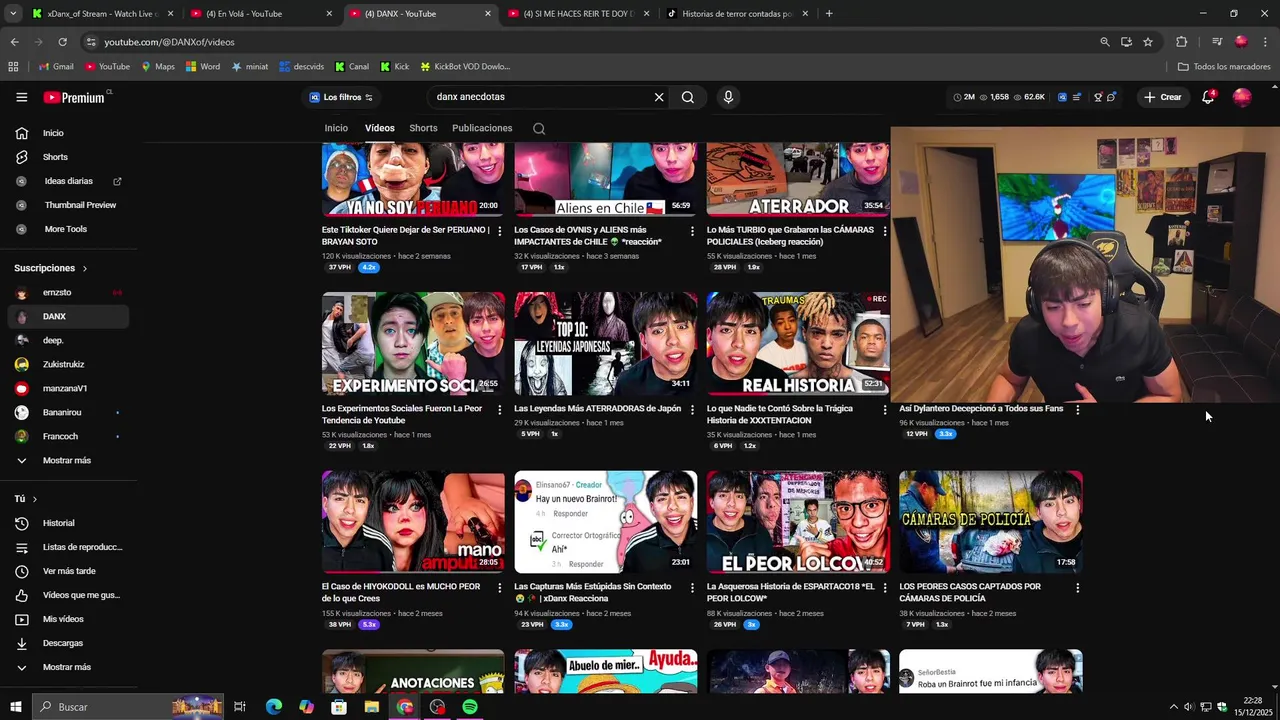Open Leyendas Japonesas video thumbnail
The width and height of the screenshot is (1280, 720).
click(606, 343)
